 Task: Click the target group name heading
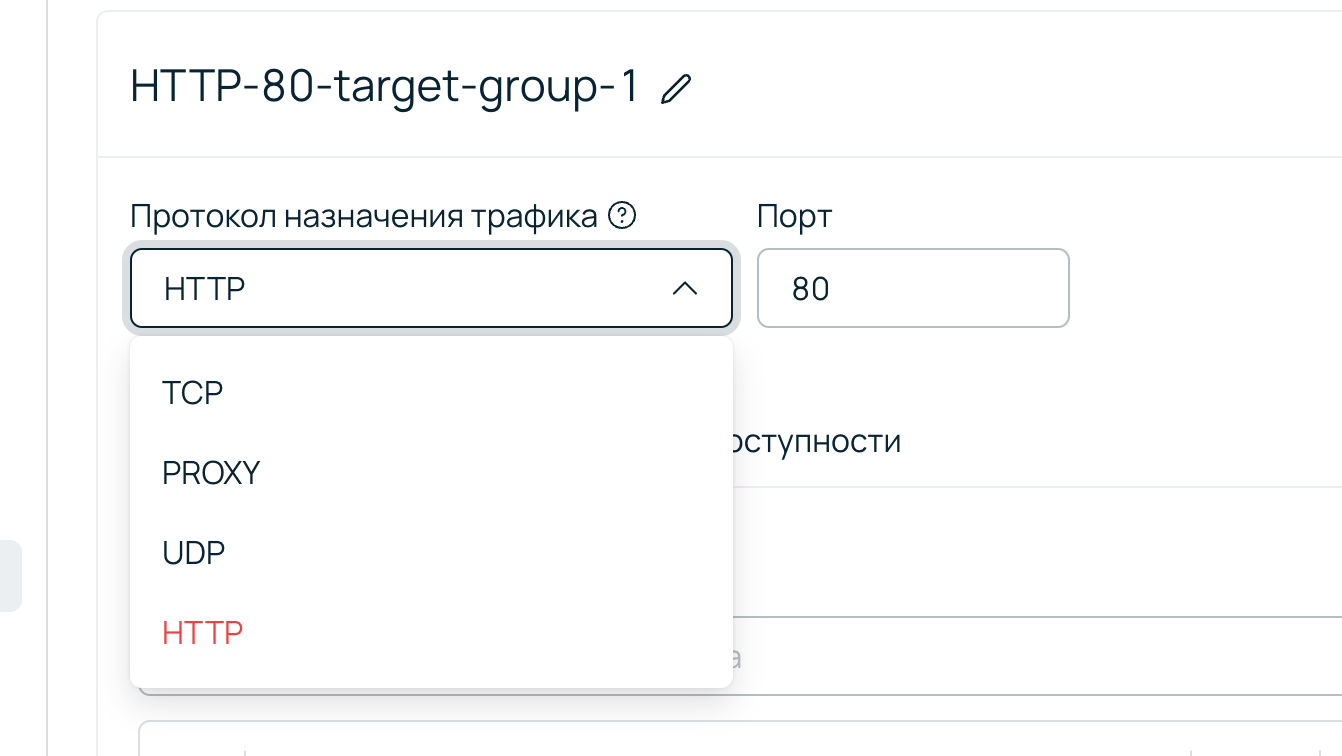[384, 86]
